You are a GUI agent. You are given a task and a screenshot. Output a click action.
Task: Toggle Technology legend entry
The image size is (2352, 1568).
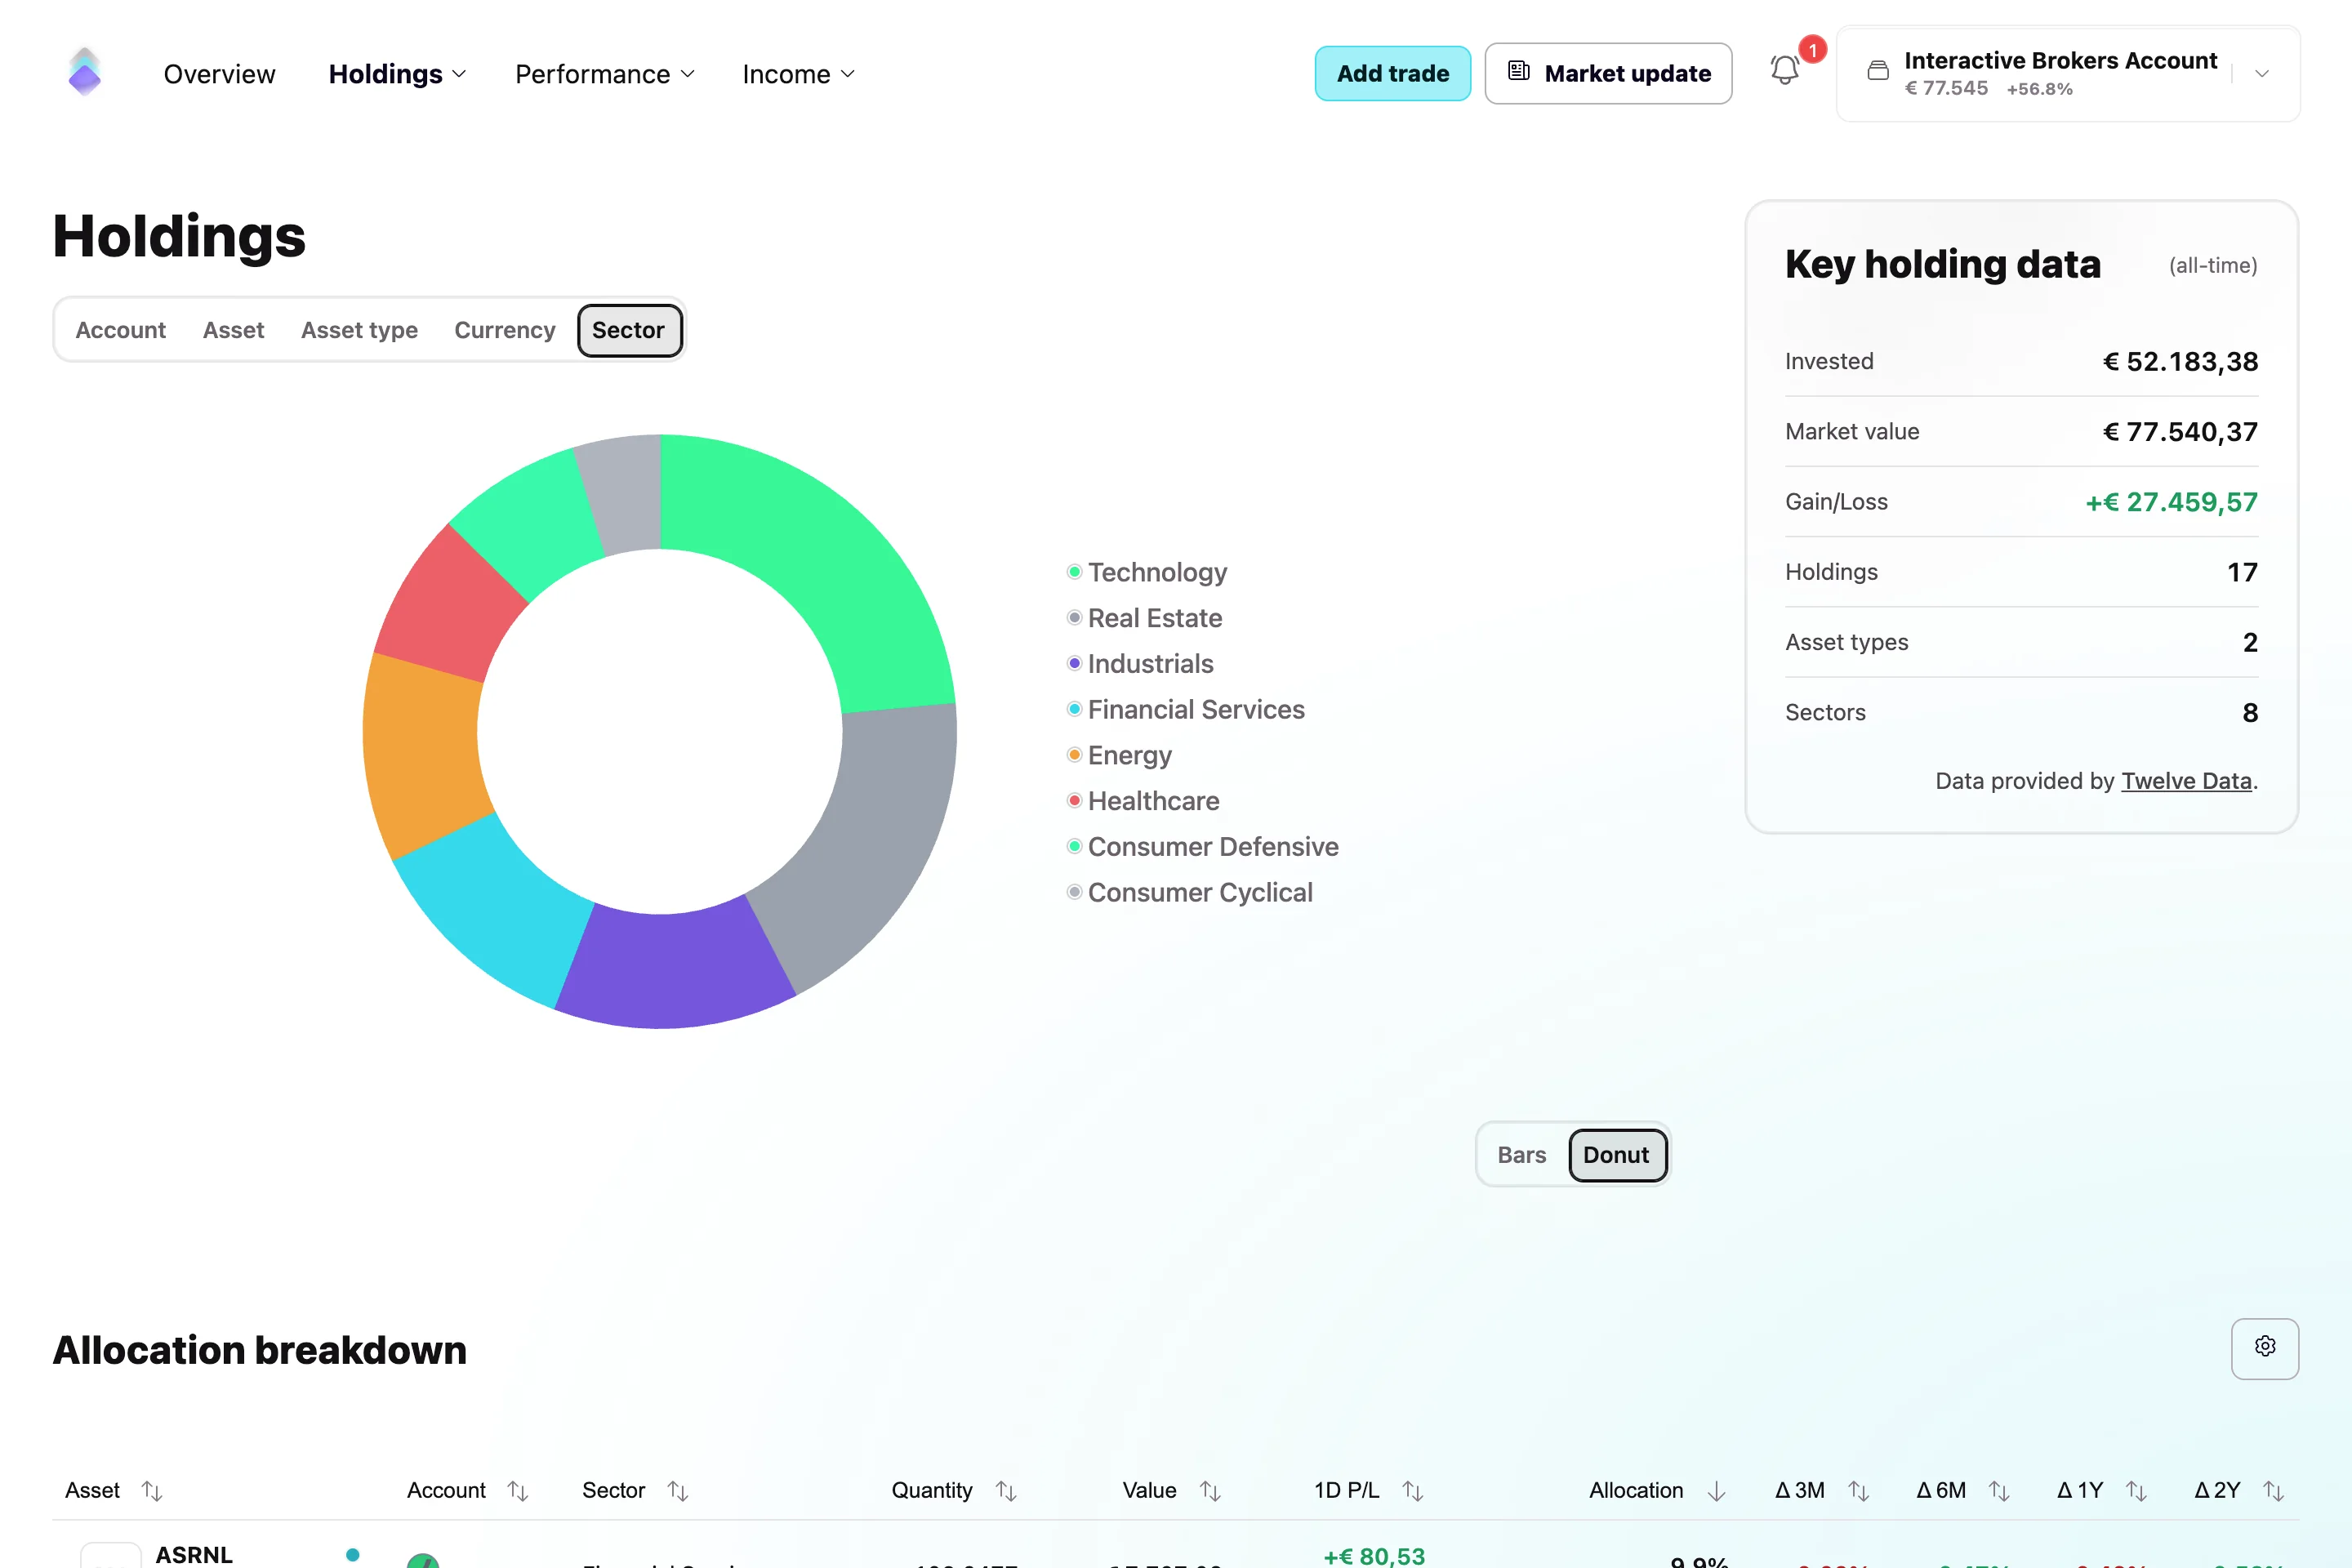click(x=1147, y=572)
